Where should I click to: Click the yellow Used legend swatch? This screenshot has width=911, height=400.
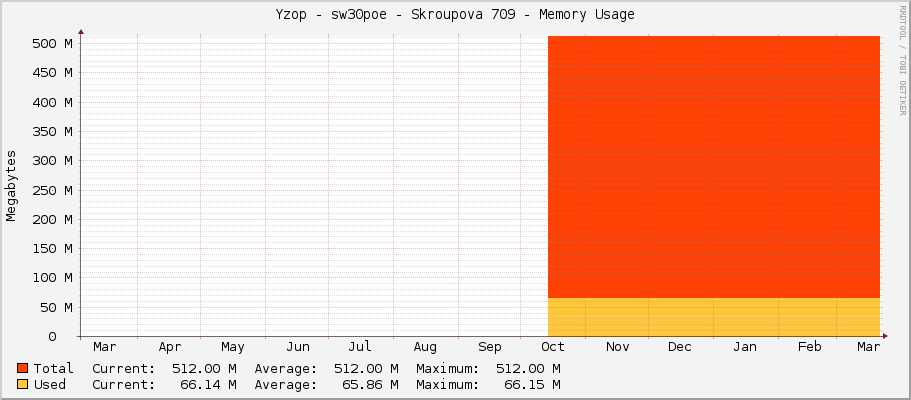(x=23, y=384)
